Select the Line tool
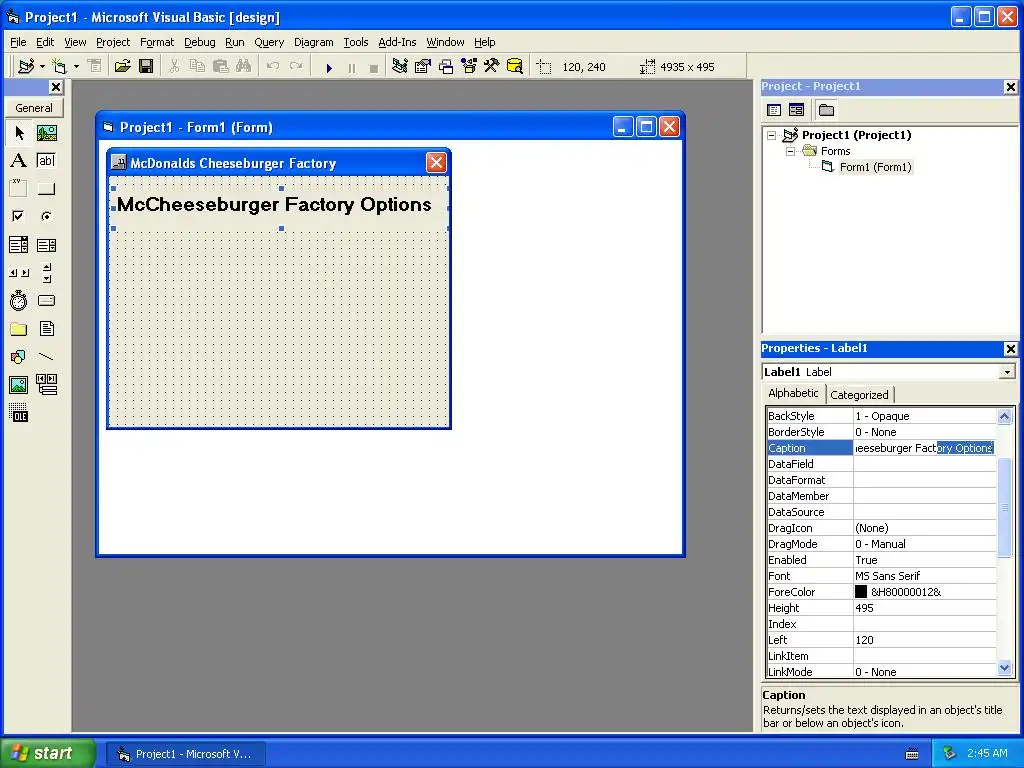 coord(46,357)
